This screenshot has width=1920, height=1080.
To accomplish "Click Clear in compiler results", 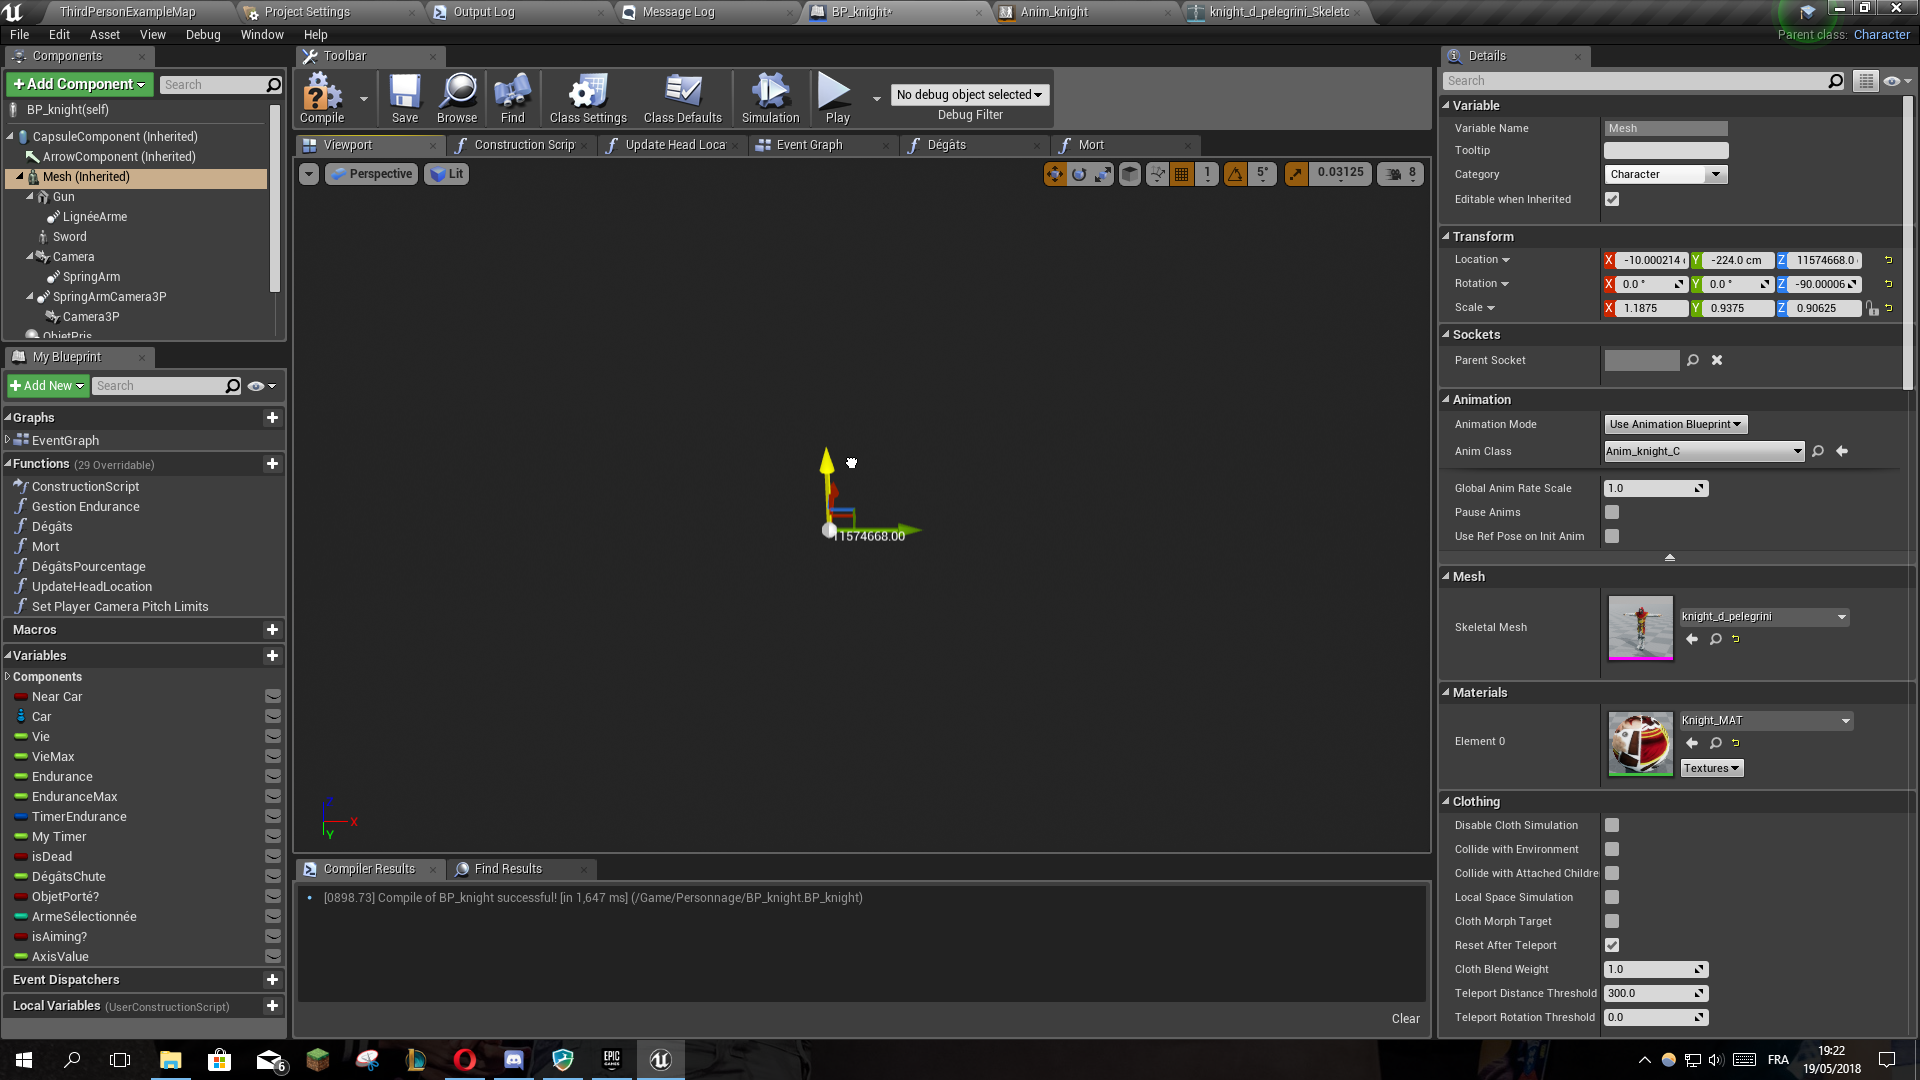I will point(1405,1019).
